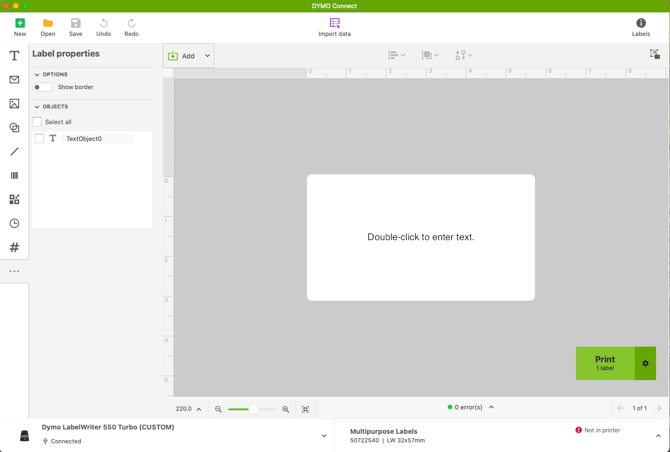Select the Text object tool in sidebar
This screenshot has width=670, height=452.
point(14,56)
